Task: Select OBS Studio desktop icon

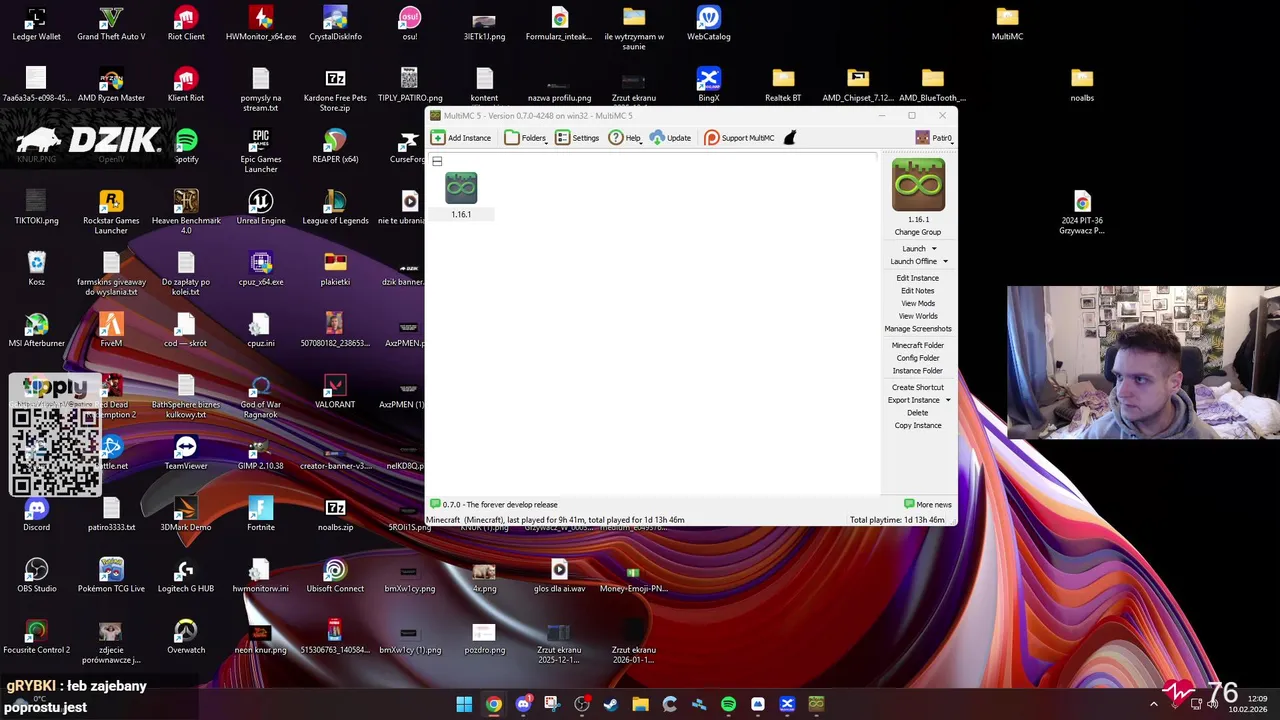Action: (36, 576)
